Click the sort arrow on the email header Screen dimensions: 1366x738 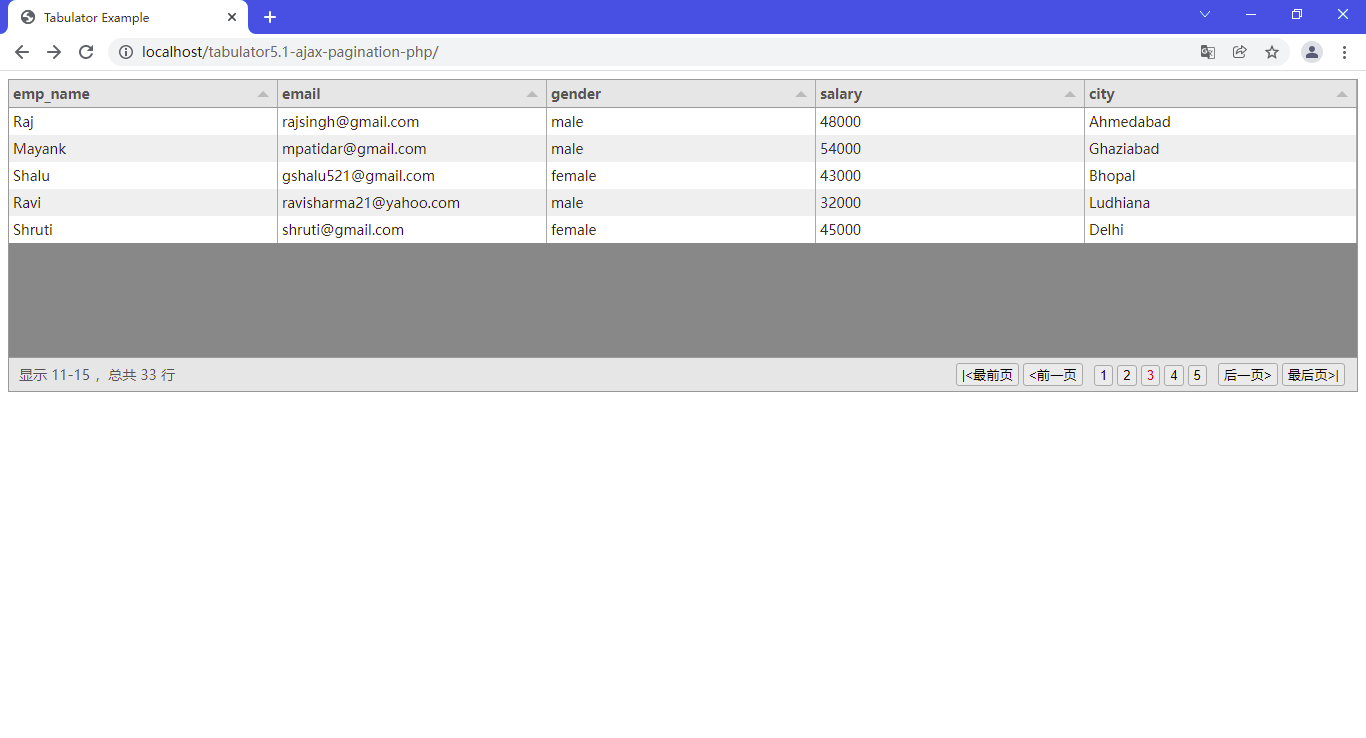point(532,93)
